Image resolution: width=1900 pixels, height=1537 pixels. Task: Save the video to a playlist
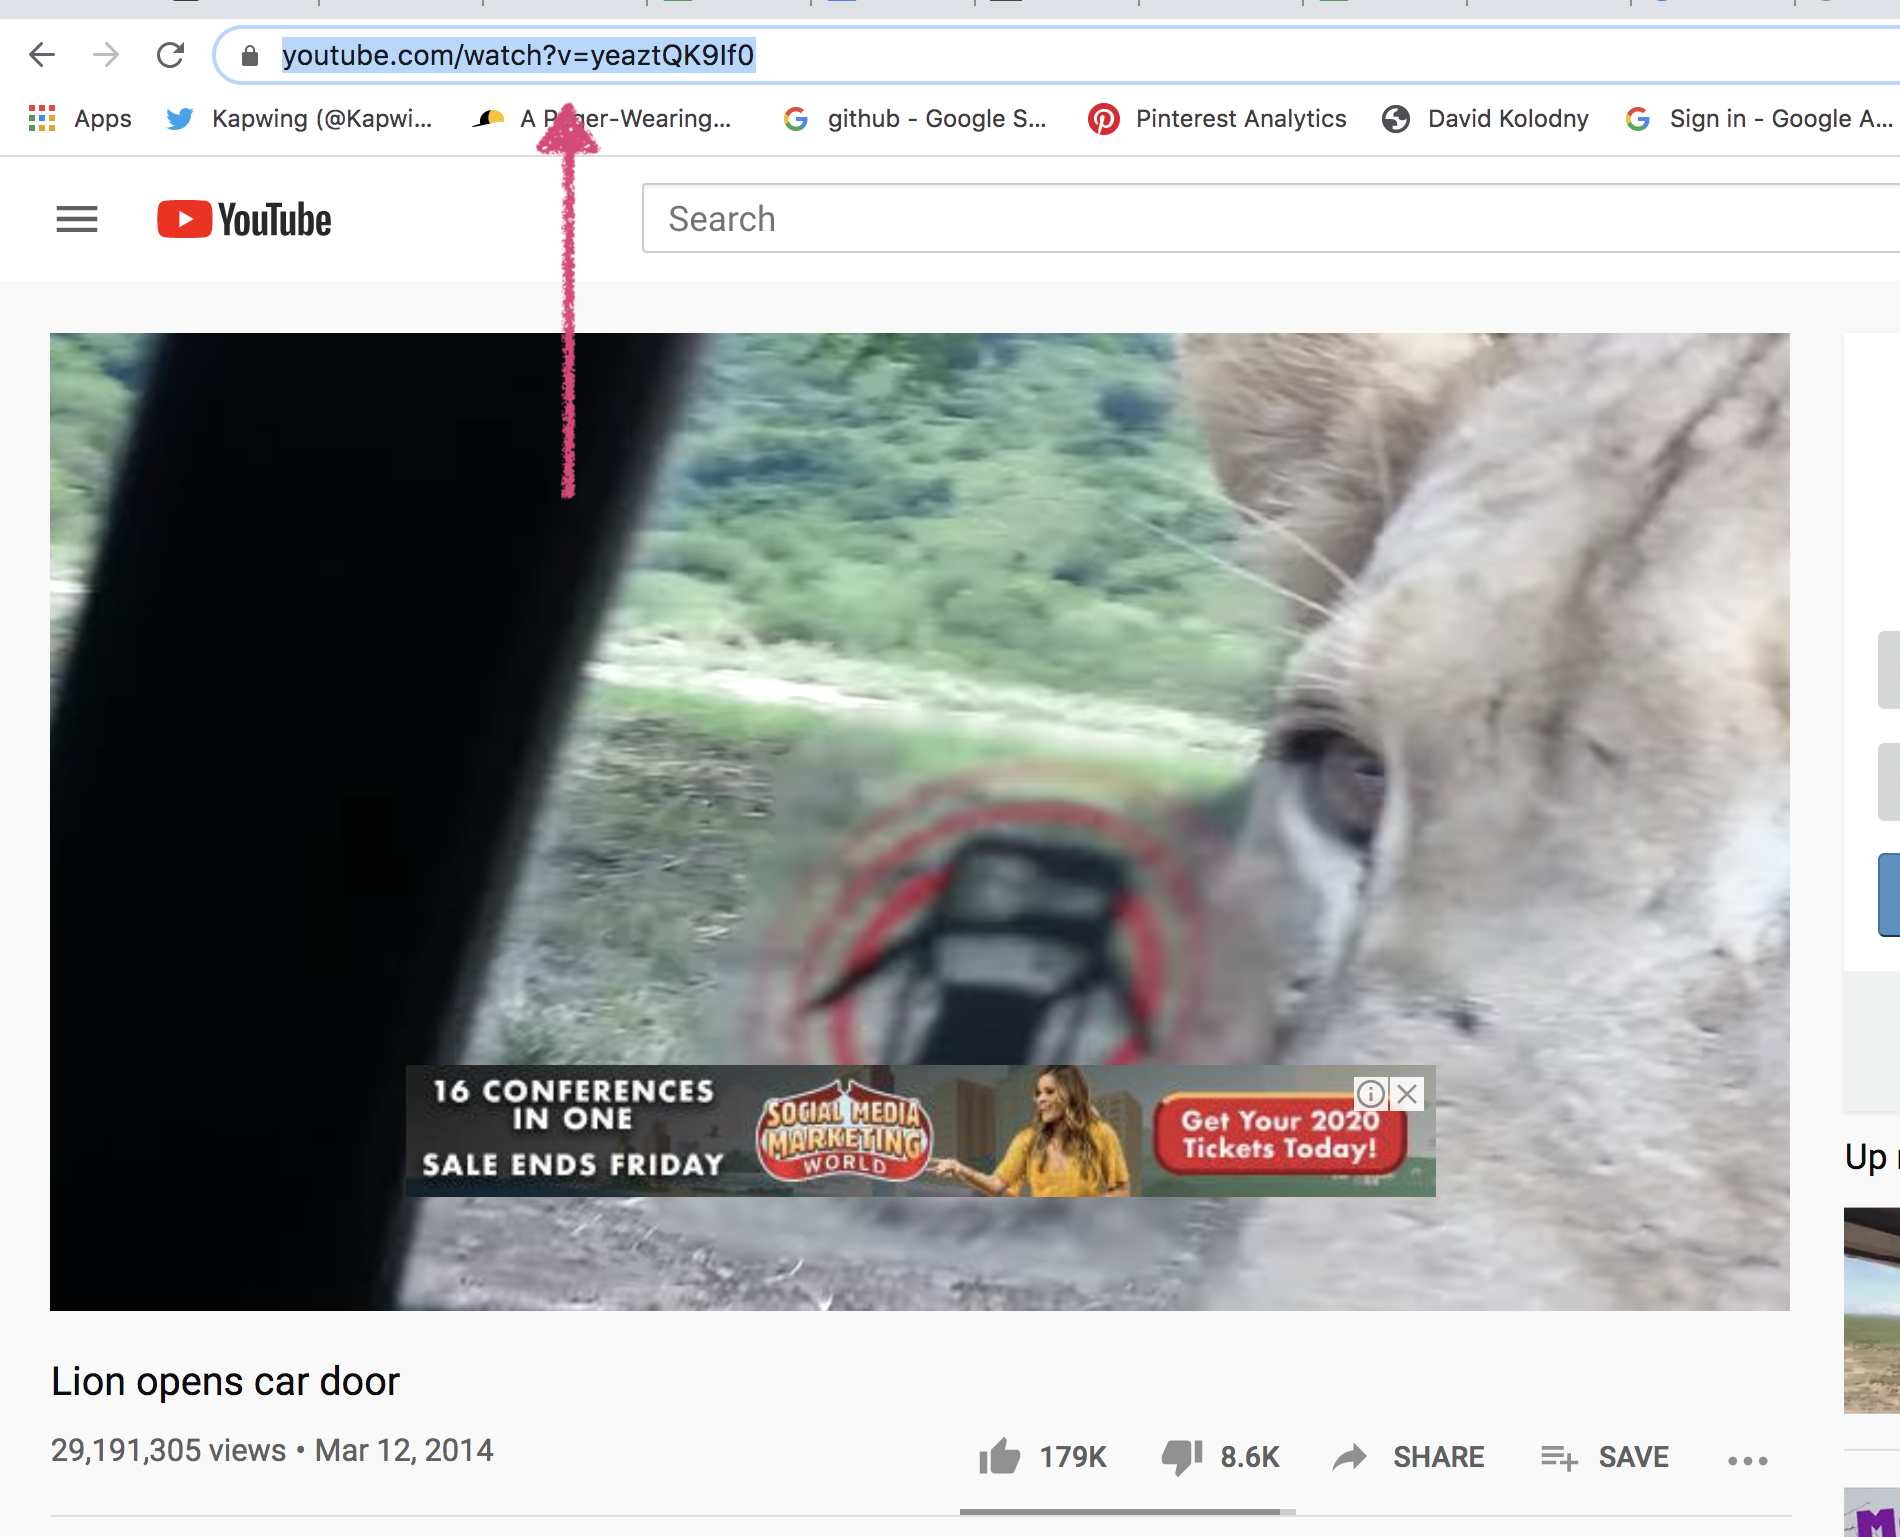[x=1604, y=1457]
